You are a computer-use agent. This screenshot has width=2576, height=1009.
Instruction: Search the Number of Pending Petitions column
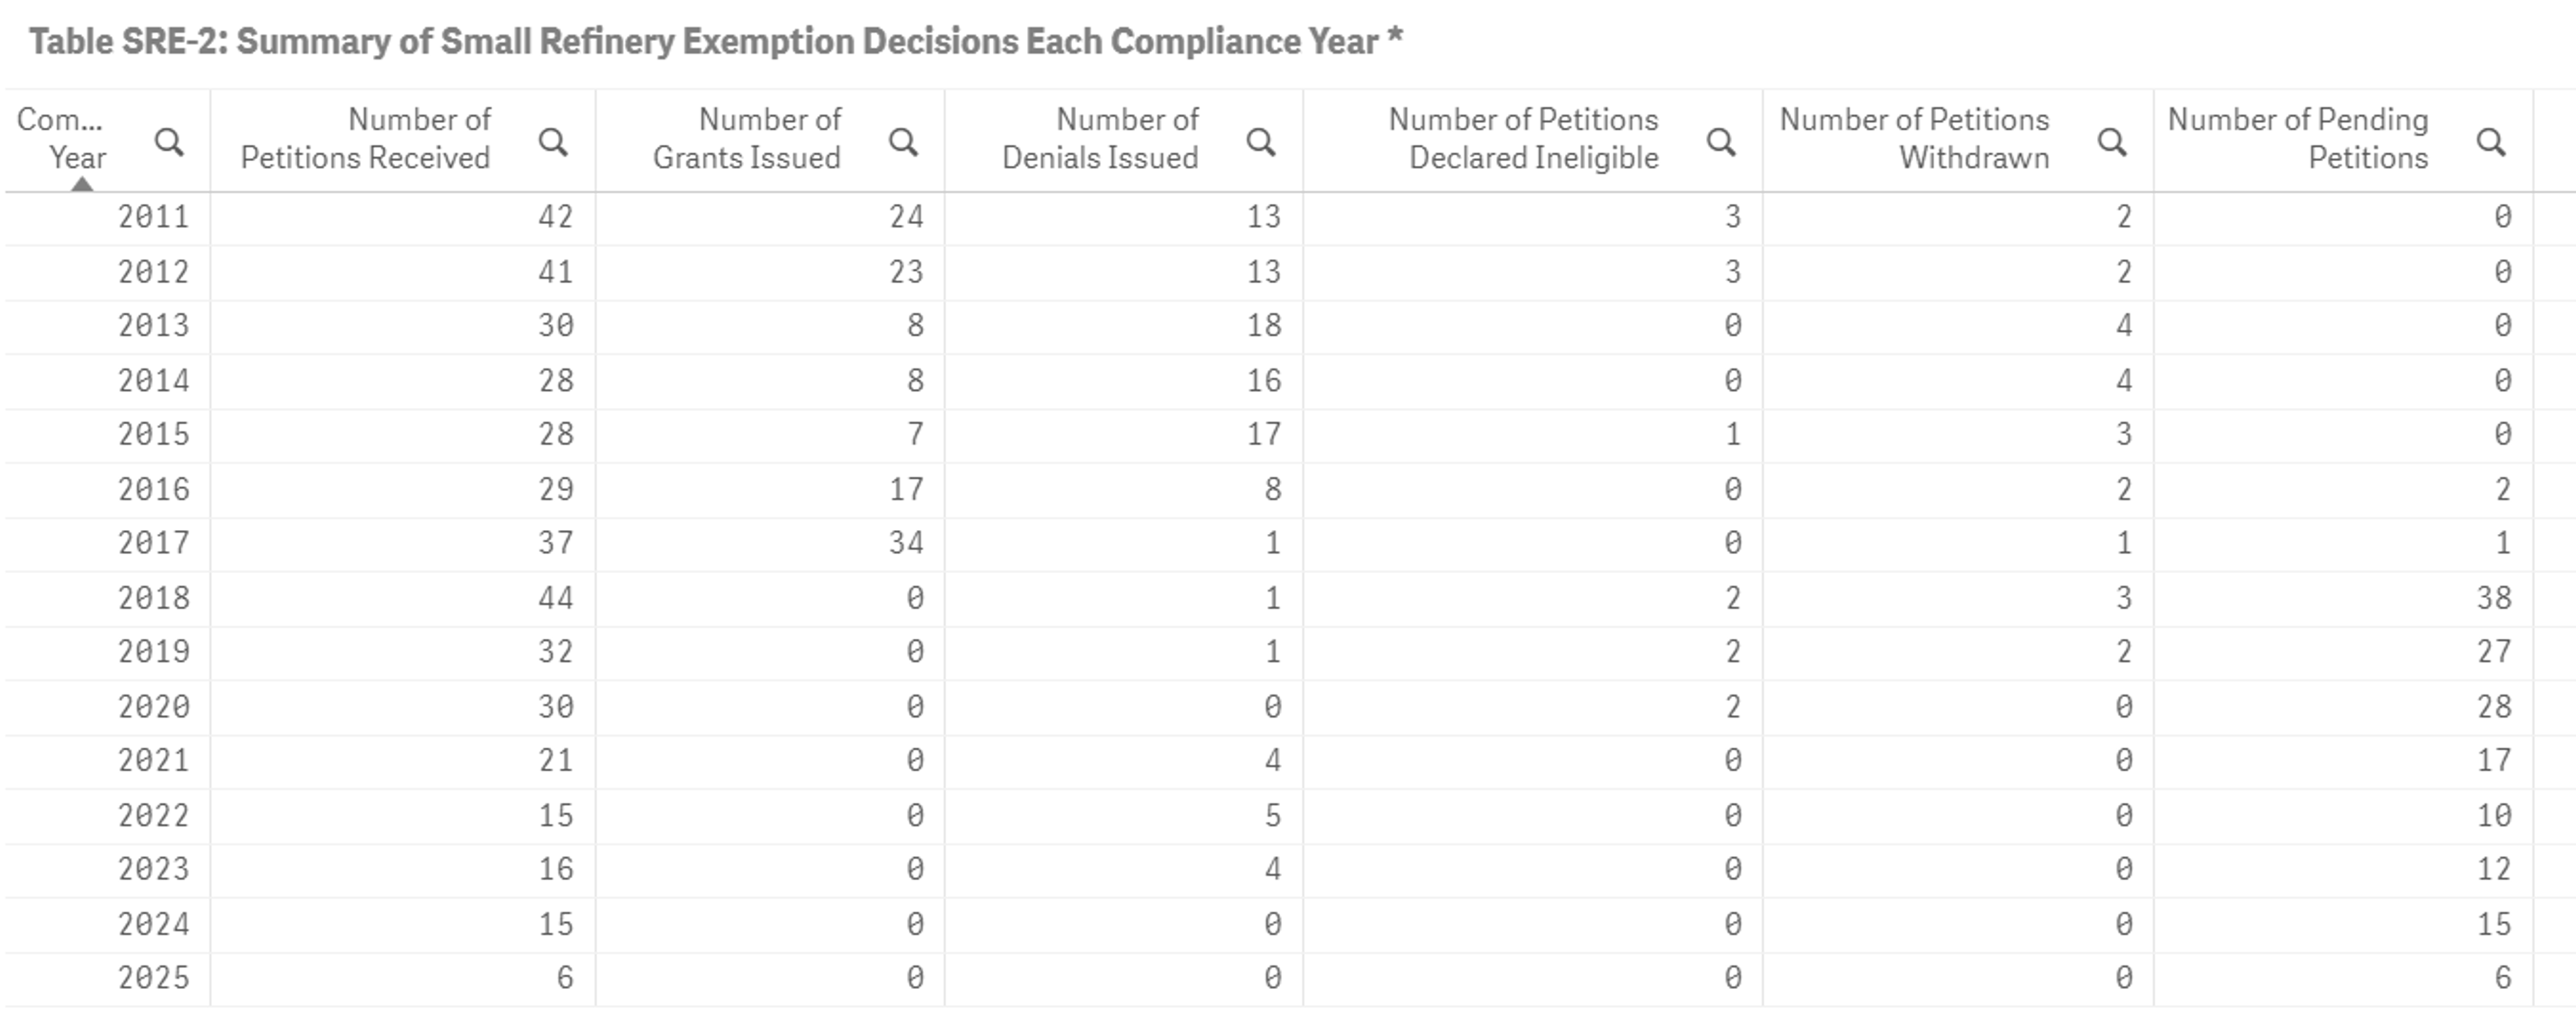(x=2490, y=142)
